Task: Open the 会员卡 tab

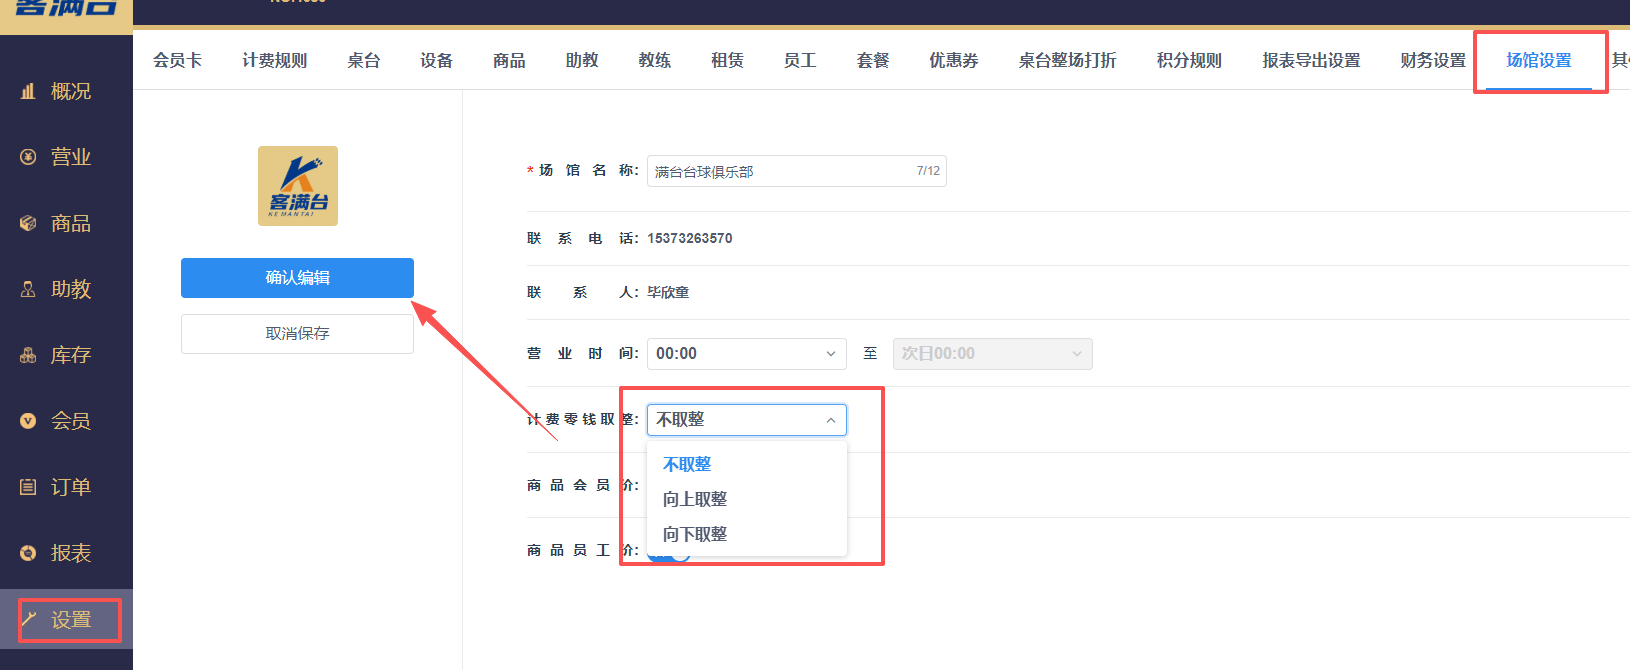Action: coord(177,60)
